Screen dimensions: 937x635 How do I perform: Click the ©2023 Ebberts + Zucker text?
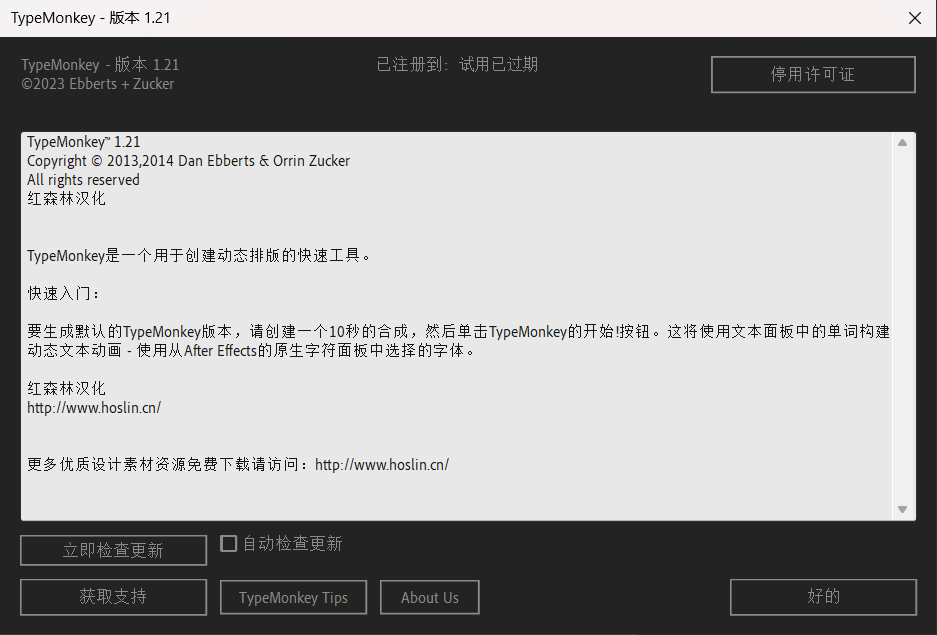click(98, 84)
